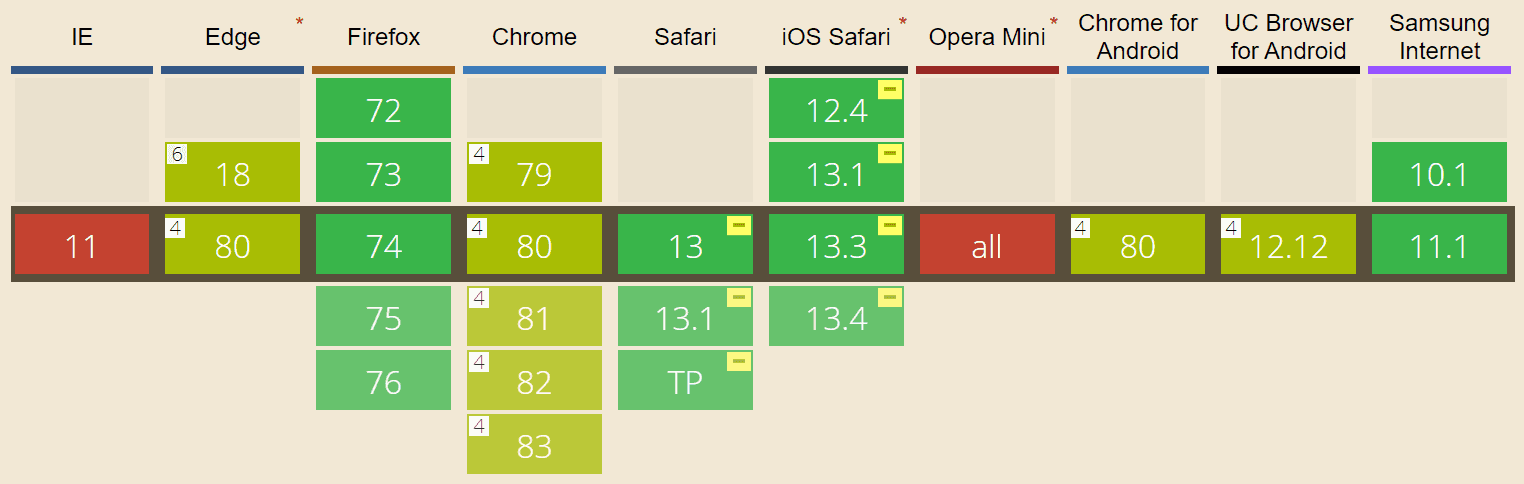1524x484 pixels.
Task: Click the red asterisk beside Opera Mini heading
Action: 1053,22
